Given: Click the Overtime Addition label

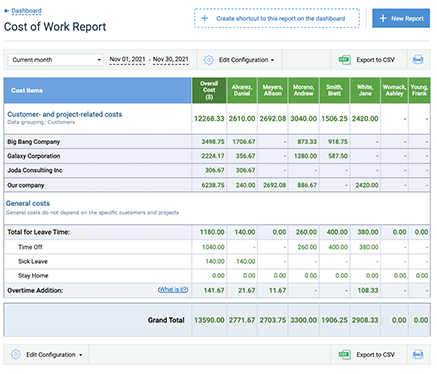Looking at the screenshot, I should 35,290.
